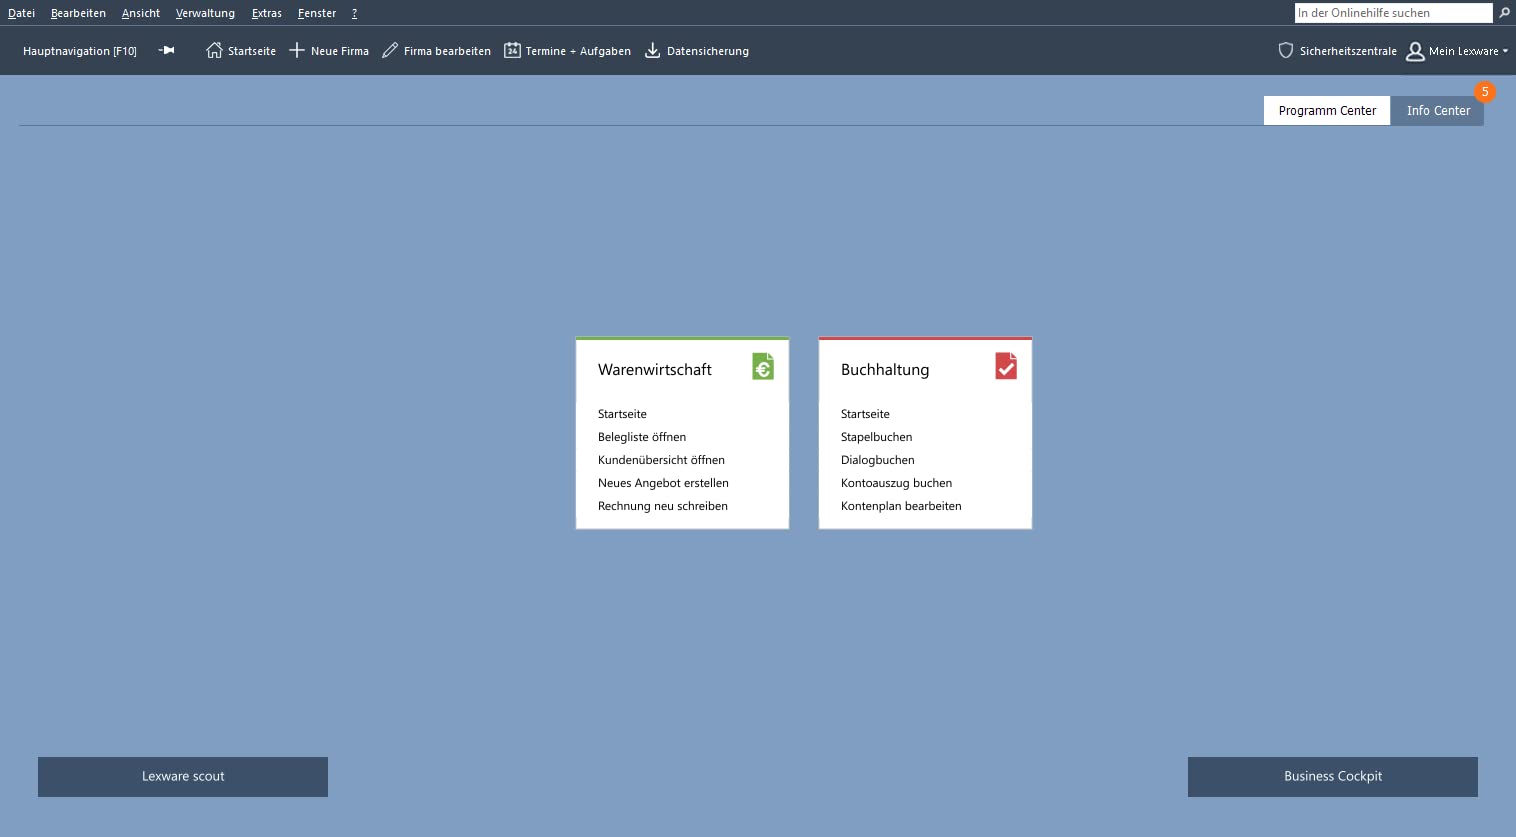Screen dimensions: 1516x837
Task: Click the download icon for Datensicherung
Action: coord(652,50)
